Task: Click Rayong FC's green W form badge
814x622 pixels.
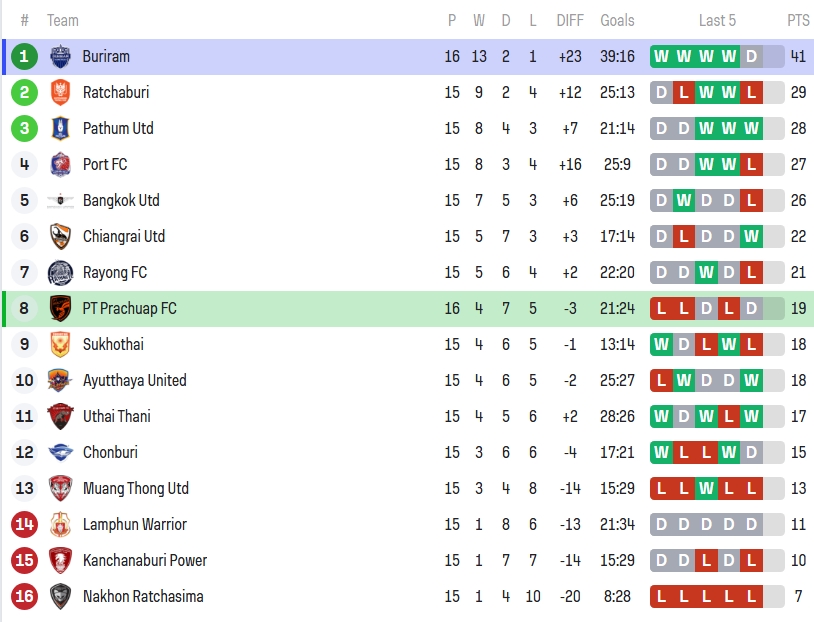Action: [706, 273]
